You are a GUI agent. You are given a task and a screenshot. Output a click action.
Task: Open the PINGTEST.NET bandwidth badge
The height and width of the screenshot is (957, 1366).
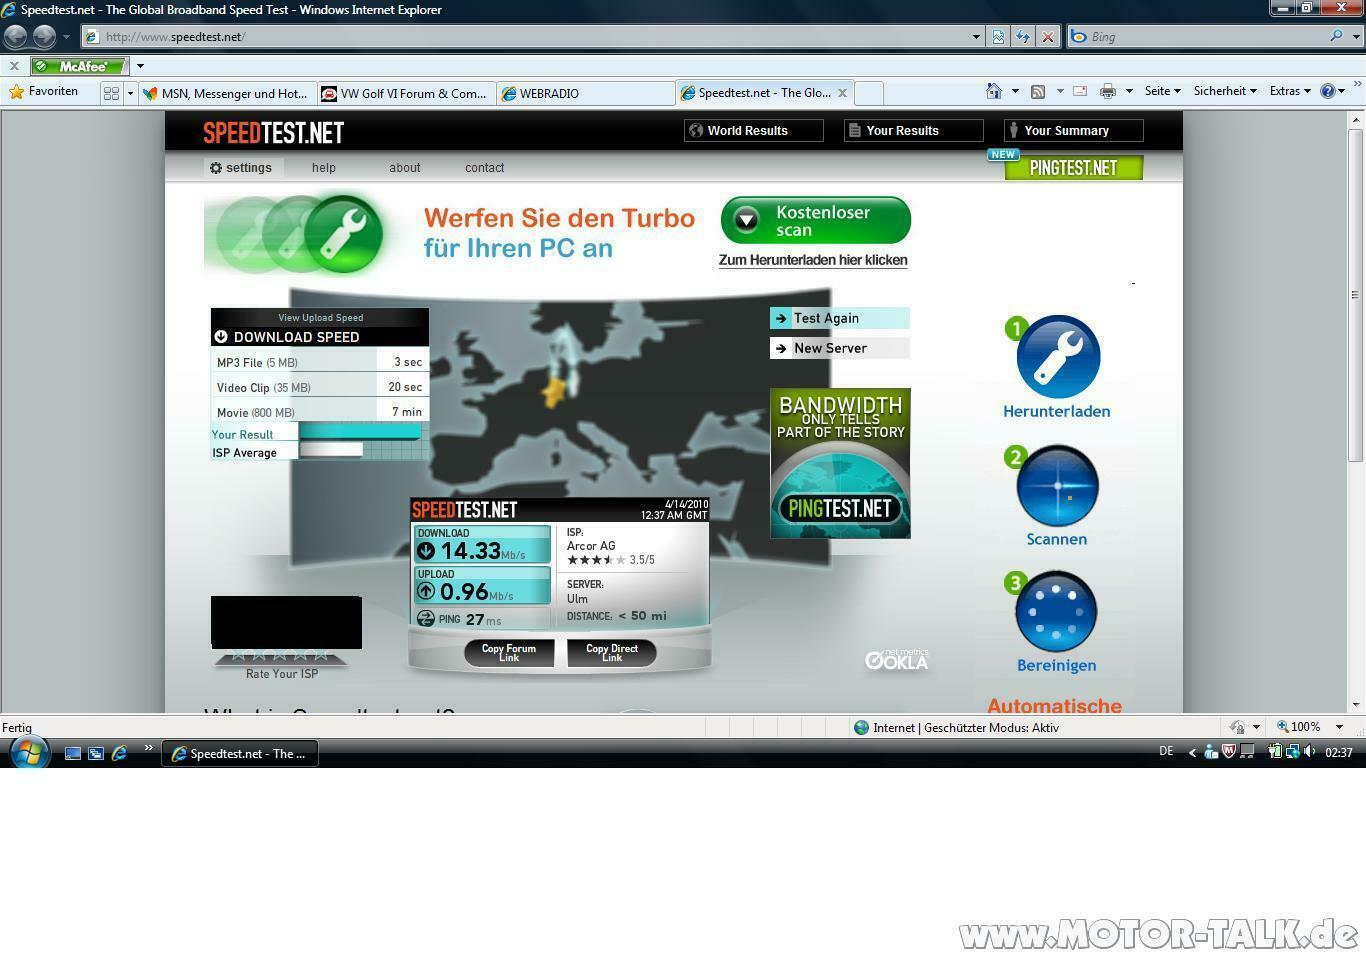click(x=840, y=463)
